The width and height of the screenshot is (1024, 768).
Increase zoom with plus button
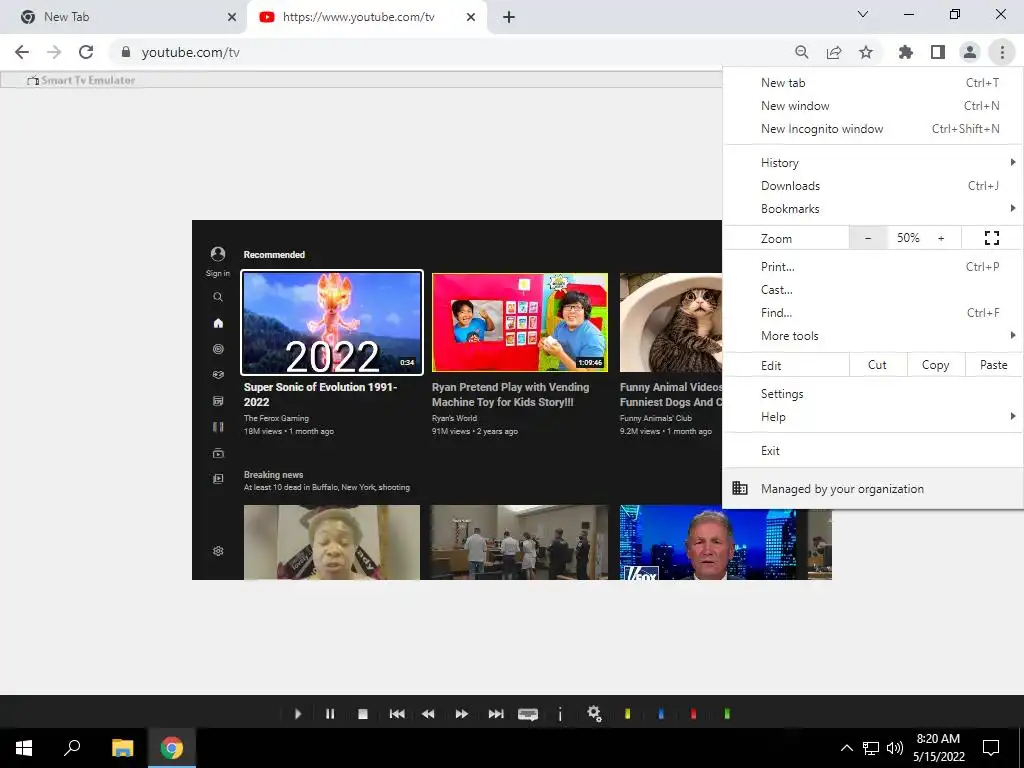pyautogui.click(x=941, y=238)
